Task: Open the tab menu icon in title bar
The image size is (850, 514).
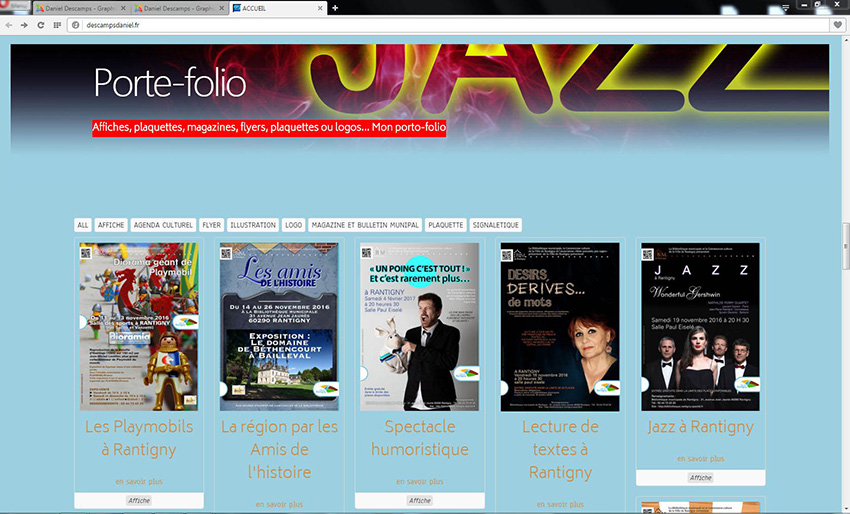Action: (x=785, y=8)
